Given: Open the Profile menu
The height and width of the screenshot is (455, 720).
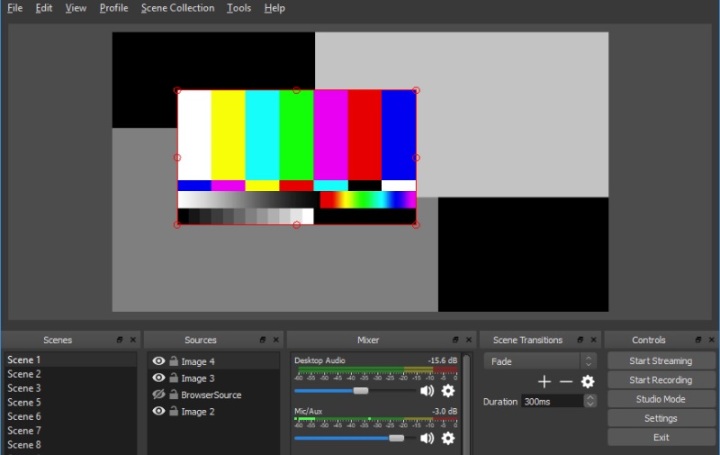Looking at the screenshot, I should (x=114, y=8).
